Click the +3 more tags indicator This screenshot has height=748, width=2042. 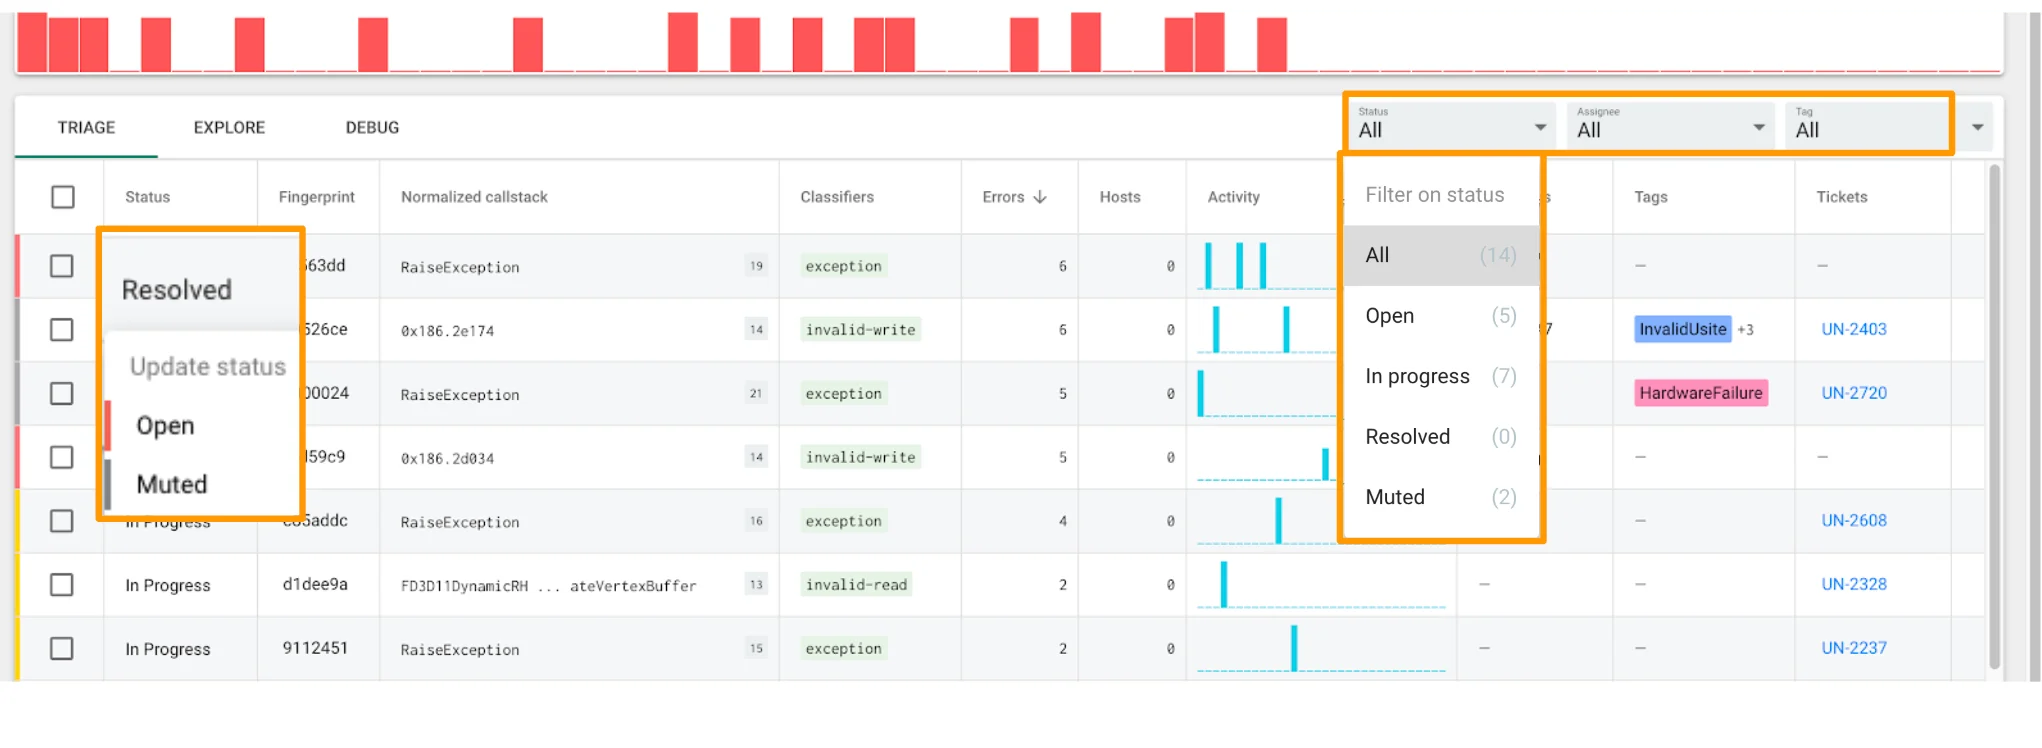(x=1746, y=330)
